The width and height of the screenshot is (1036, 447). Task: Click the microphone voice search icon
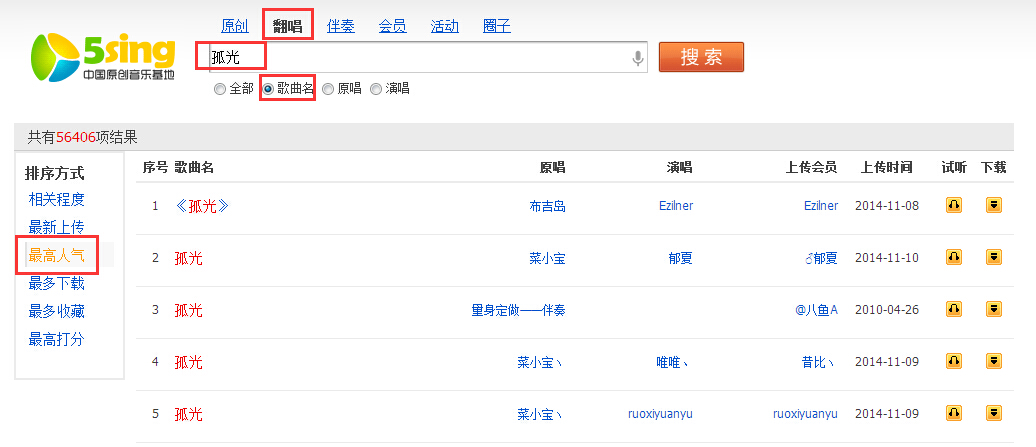point(638,58)
